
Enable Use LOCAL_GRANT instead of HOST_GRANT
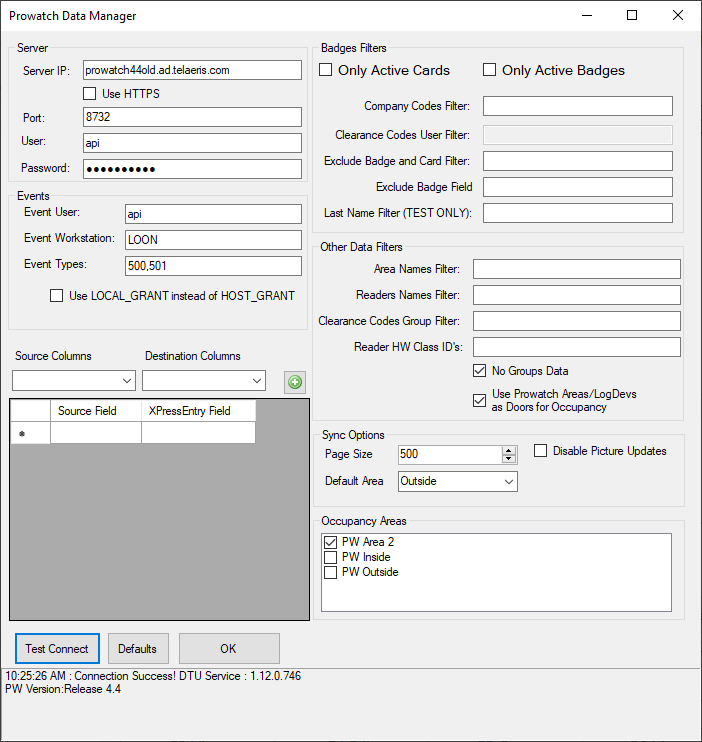[x=57, y=295]
